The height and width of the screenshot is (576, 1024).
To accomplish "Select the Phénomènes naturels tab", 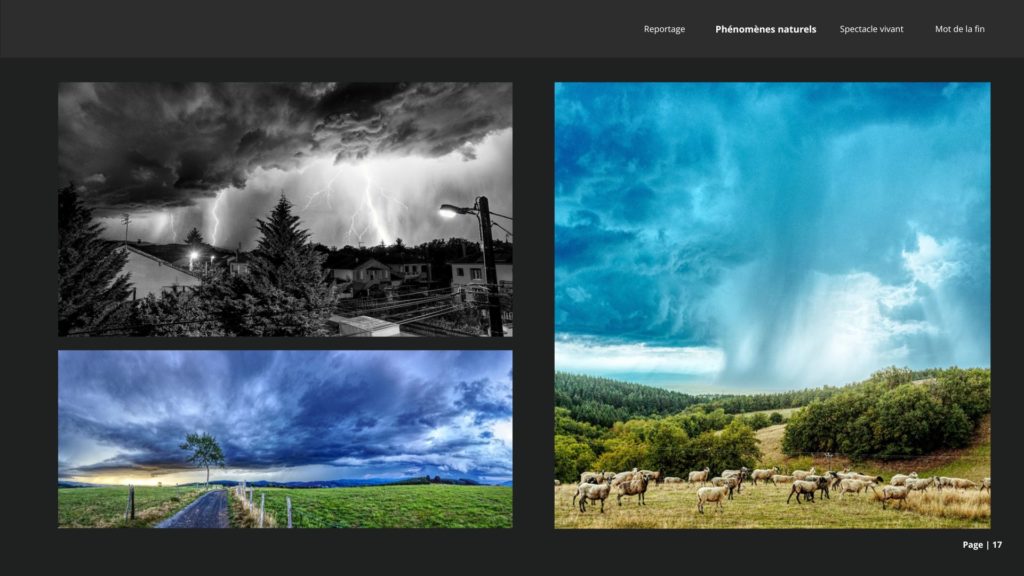I will [765, 29].
